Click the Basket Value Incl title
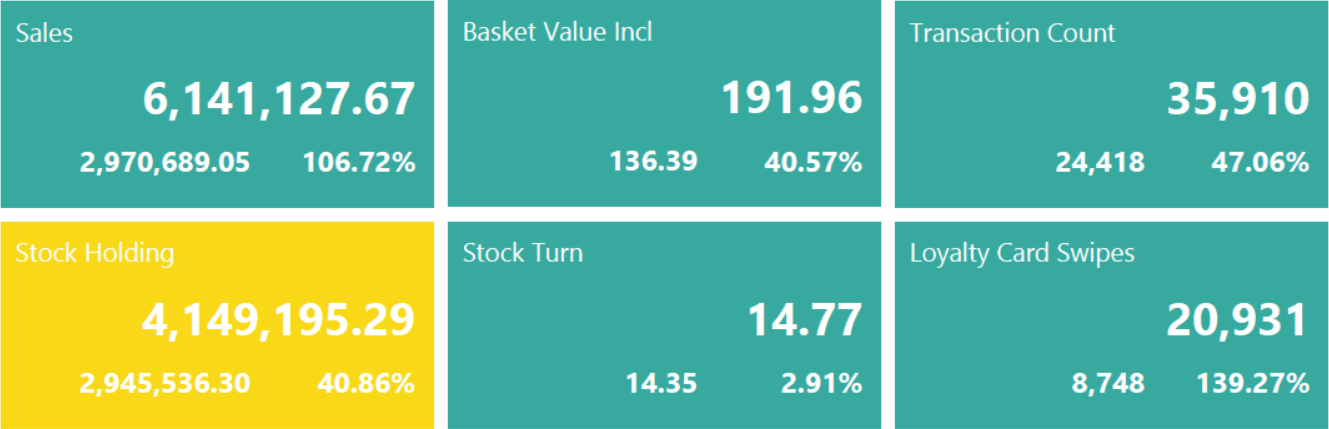 click(x=557, y=32)
